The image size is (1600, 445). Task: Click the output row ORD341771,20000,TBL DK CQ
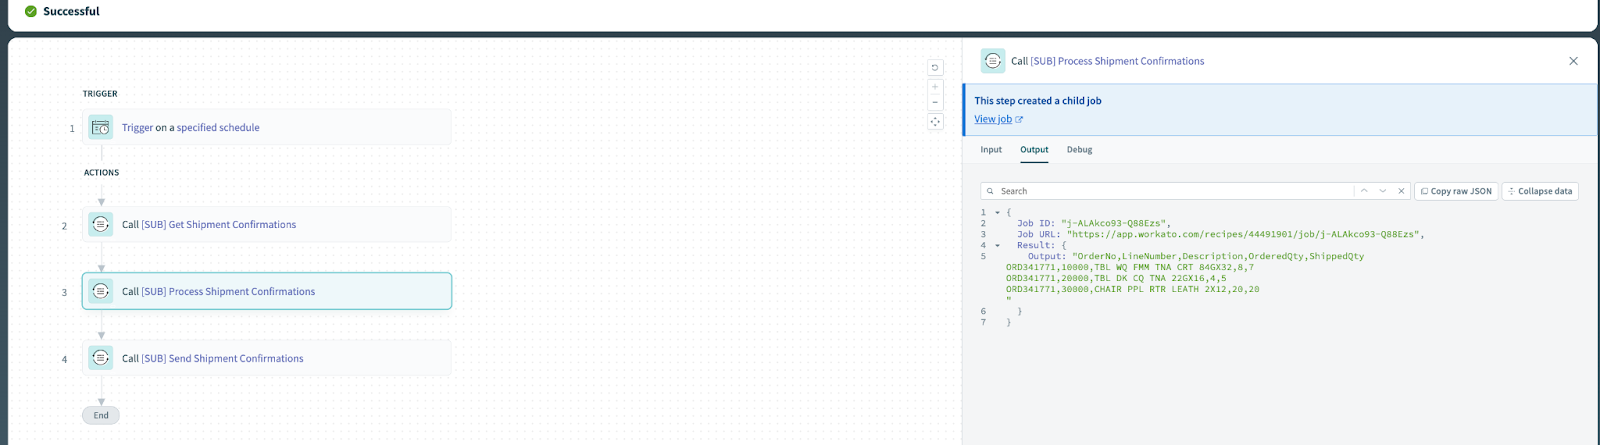[1116, 279]
